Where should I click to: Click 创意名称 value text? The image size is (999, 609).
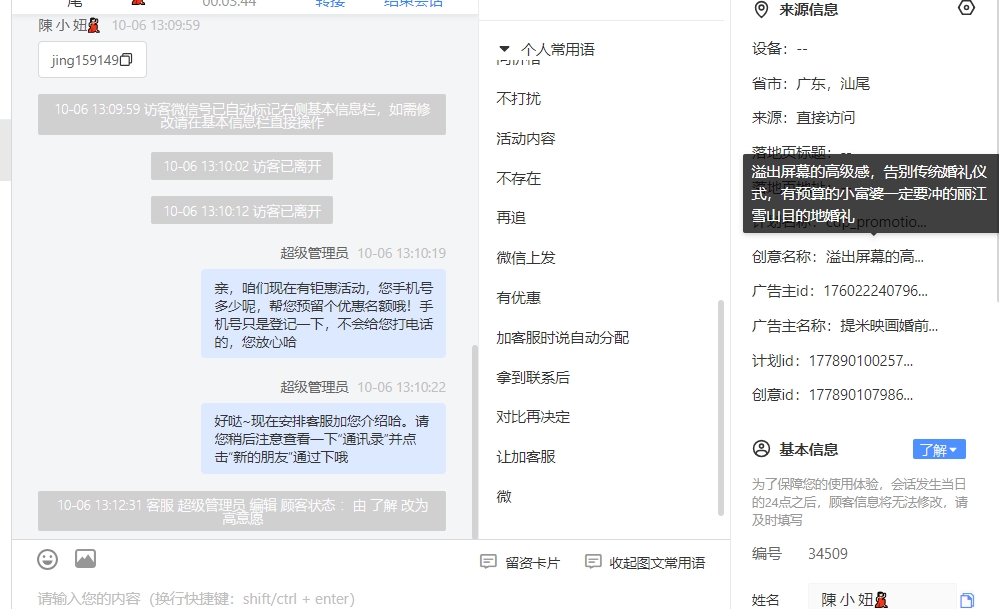point(875,257)
